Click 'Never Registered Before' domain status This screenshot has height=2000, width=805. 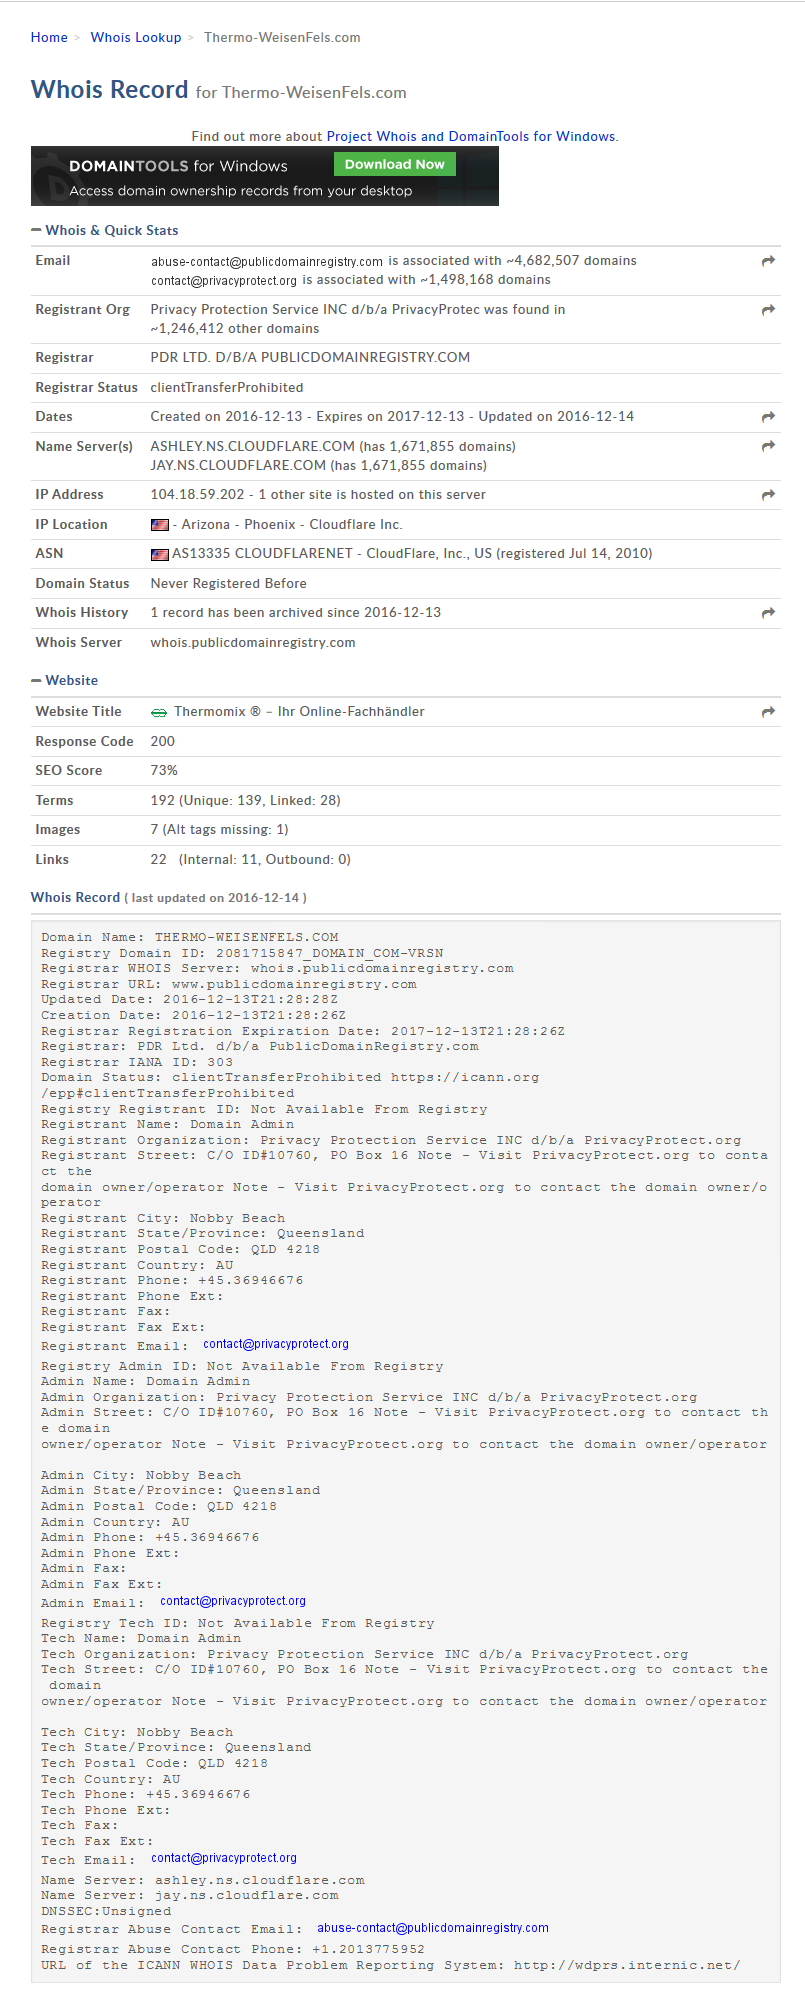[x=229, y=583]
